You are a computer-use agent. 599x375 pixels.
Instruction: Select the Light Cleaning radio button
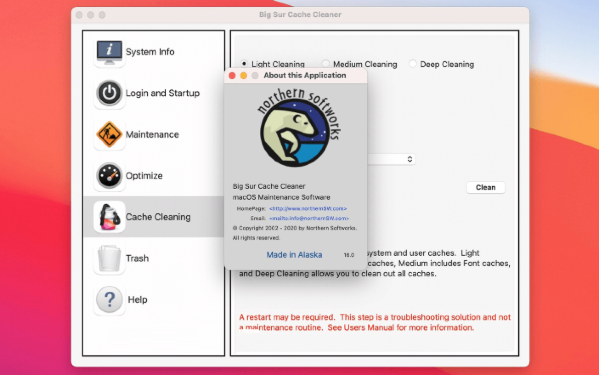[244, 63]
